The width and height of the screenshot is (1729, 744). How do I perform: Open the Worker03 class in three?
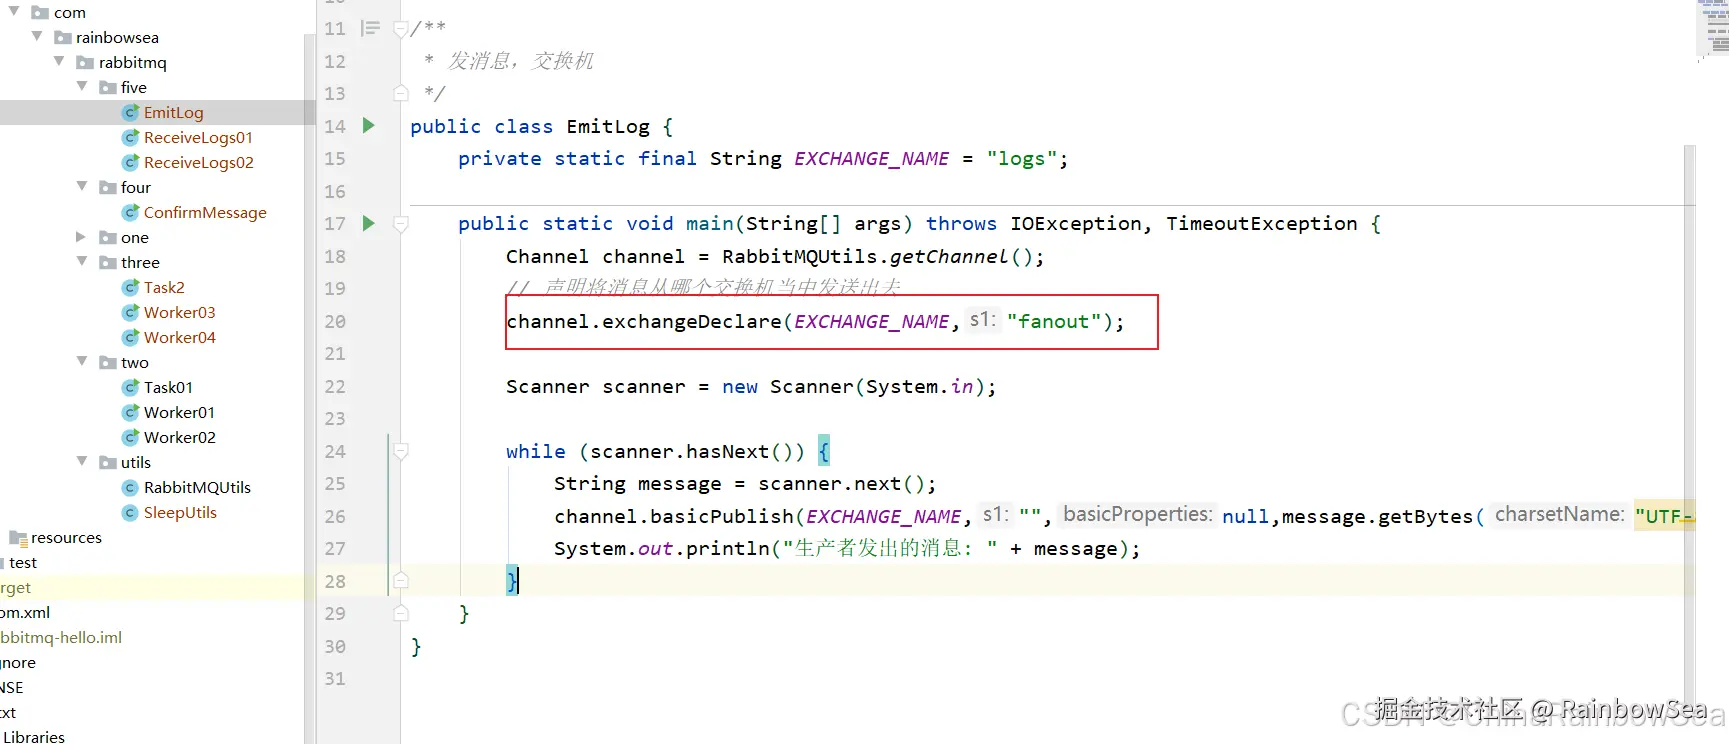pos(179,312)
